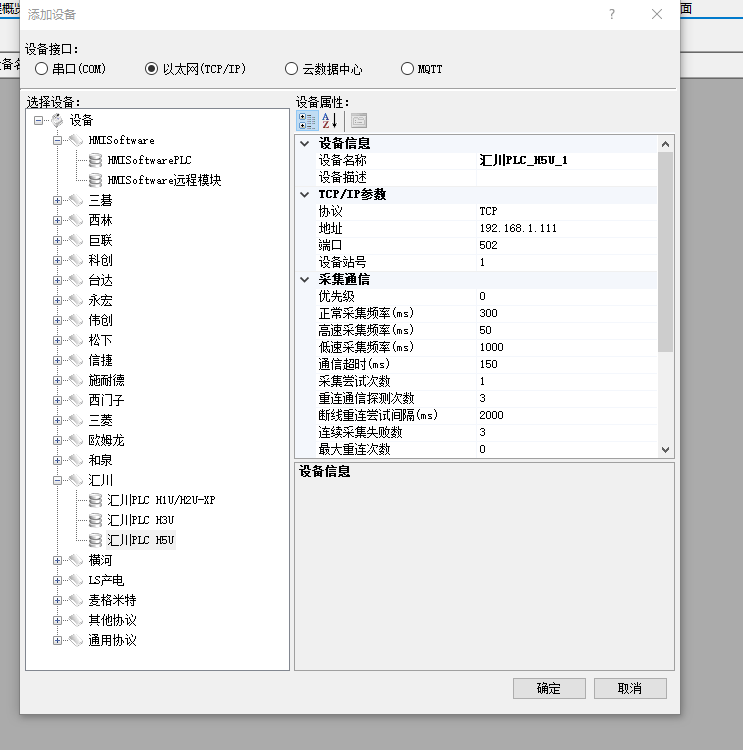
Task: Expand the 横河 tree node
Action: [57, 561]
